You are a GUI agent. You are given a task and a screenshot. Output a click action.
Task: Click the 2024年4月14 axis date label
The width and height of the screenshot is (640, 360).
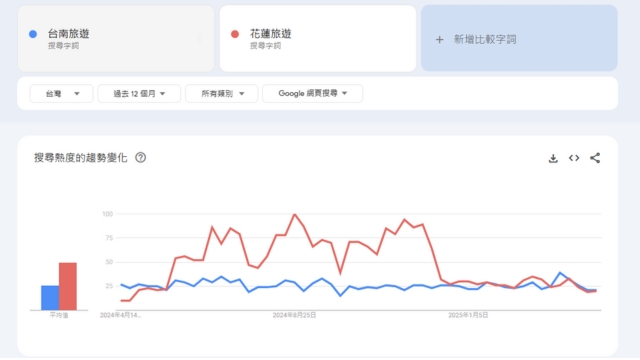tap(120, 315)
